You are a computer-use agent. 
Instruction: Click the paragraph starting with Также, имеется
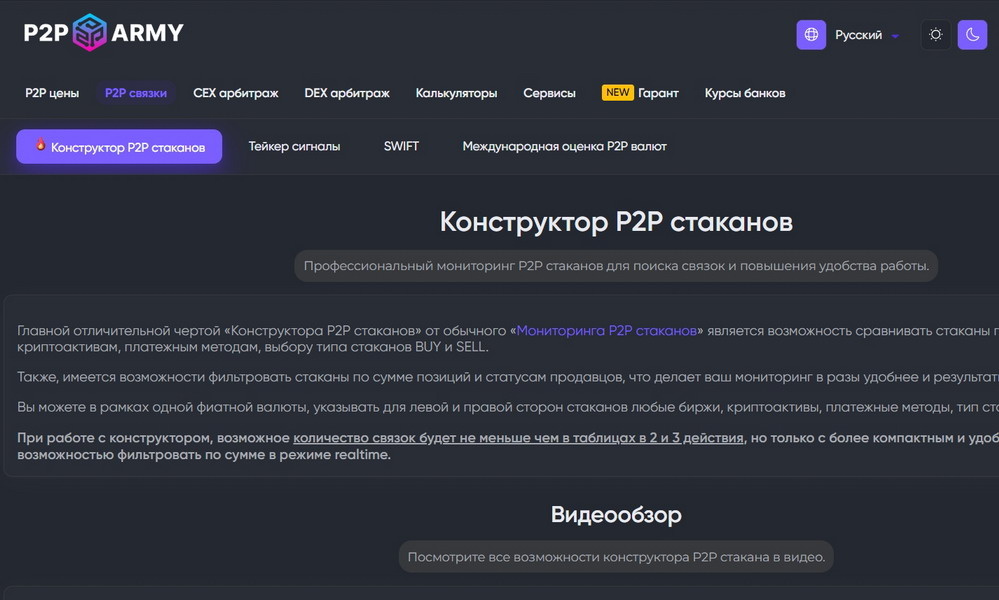click(508, 377)
